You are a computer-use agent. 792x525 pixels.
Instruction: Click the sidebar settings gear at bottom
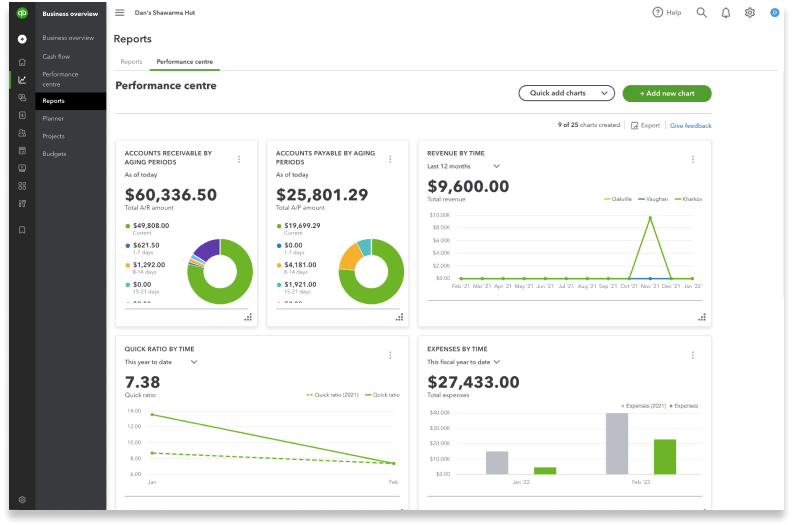(22, 500)
